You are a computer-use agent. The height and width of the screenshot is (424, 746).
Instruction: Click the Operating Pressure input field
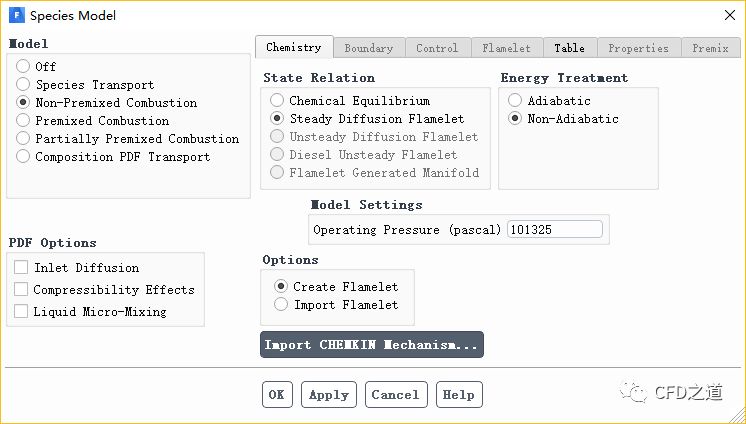[x=555, y=230]
